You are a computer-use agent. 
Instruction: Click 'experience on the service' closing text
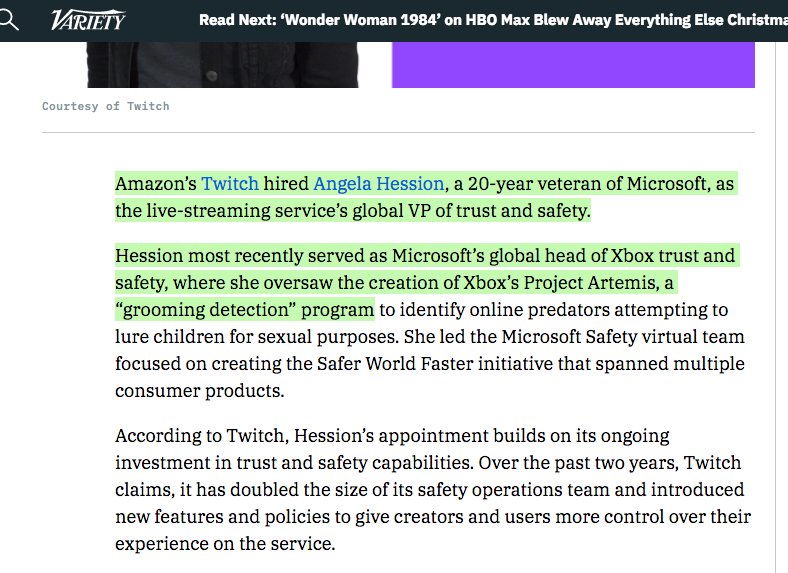click(x=225, y=544)
